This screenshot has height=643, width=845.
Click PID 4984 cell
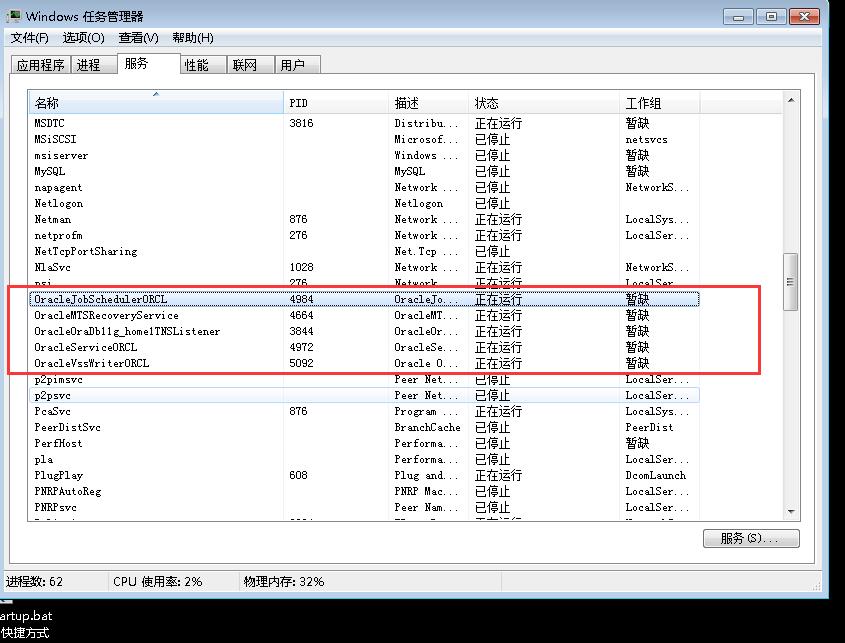(x=301, y=299)
